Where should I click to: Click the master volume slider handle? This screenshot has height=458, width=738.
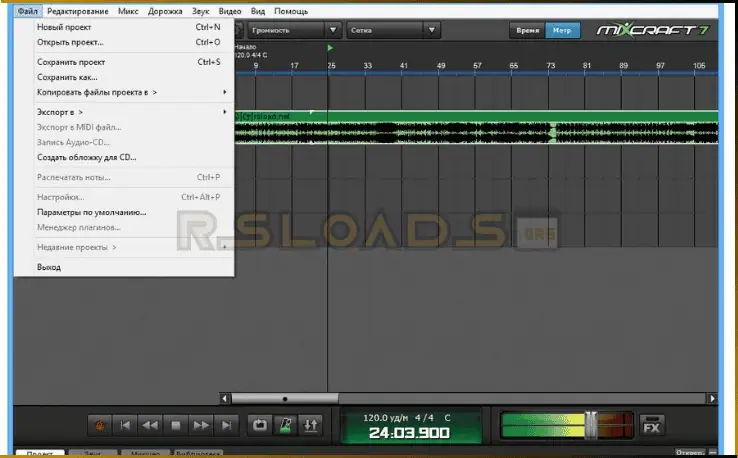(590, 424)
